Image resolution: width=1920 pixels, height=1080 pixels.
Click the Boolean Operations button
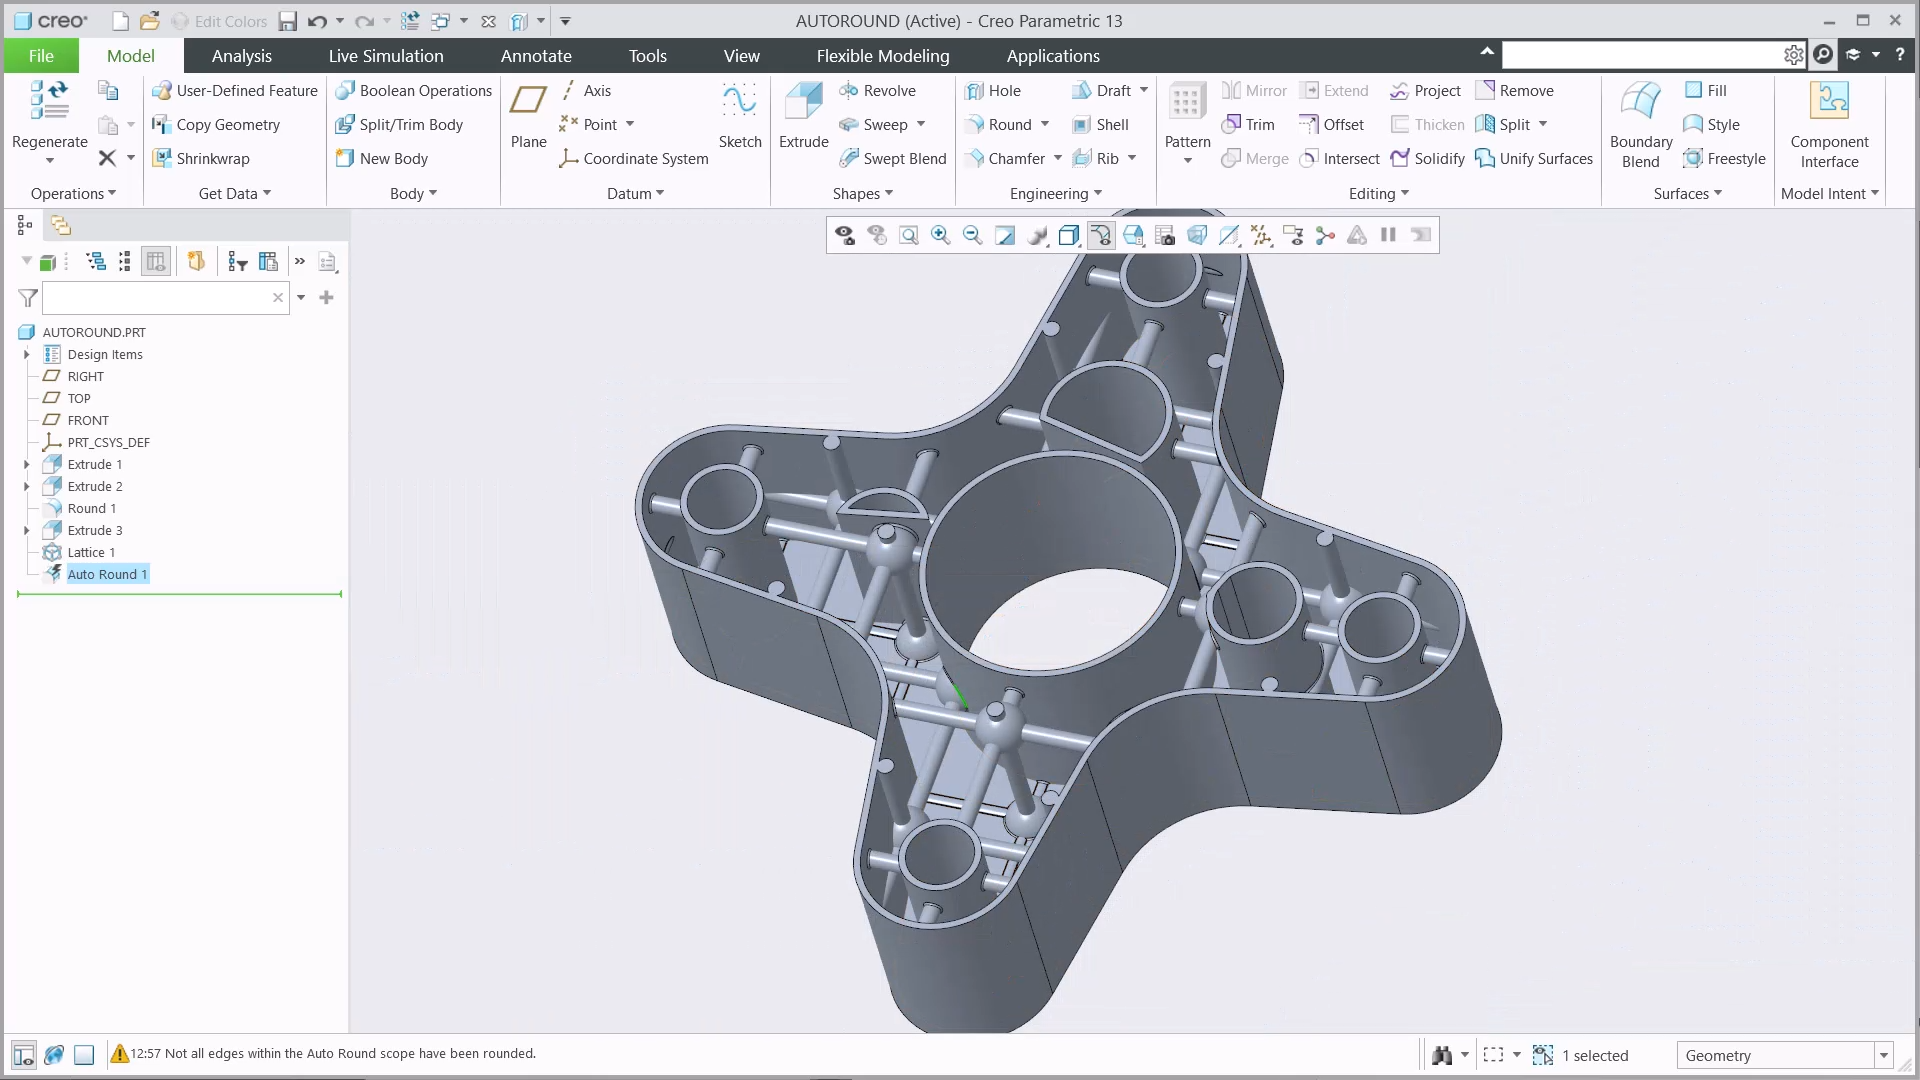[413, 90]
